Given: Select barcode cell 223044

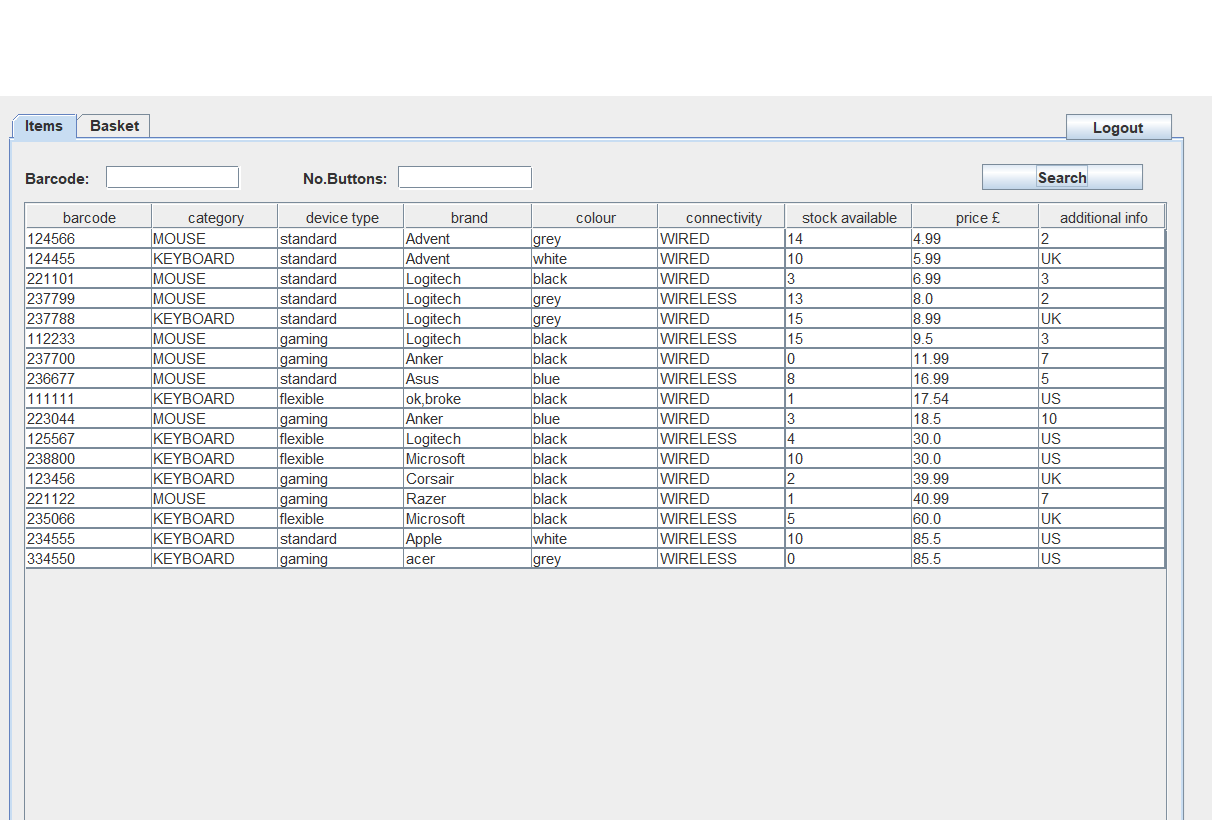Looking at the screenshot, I should click(88, 419).
